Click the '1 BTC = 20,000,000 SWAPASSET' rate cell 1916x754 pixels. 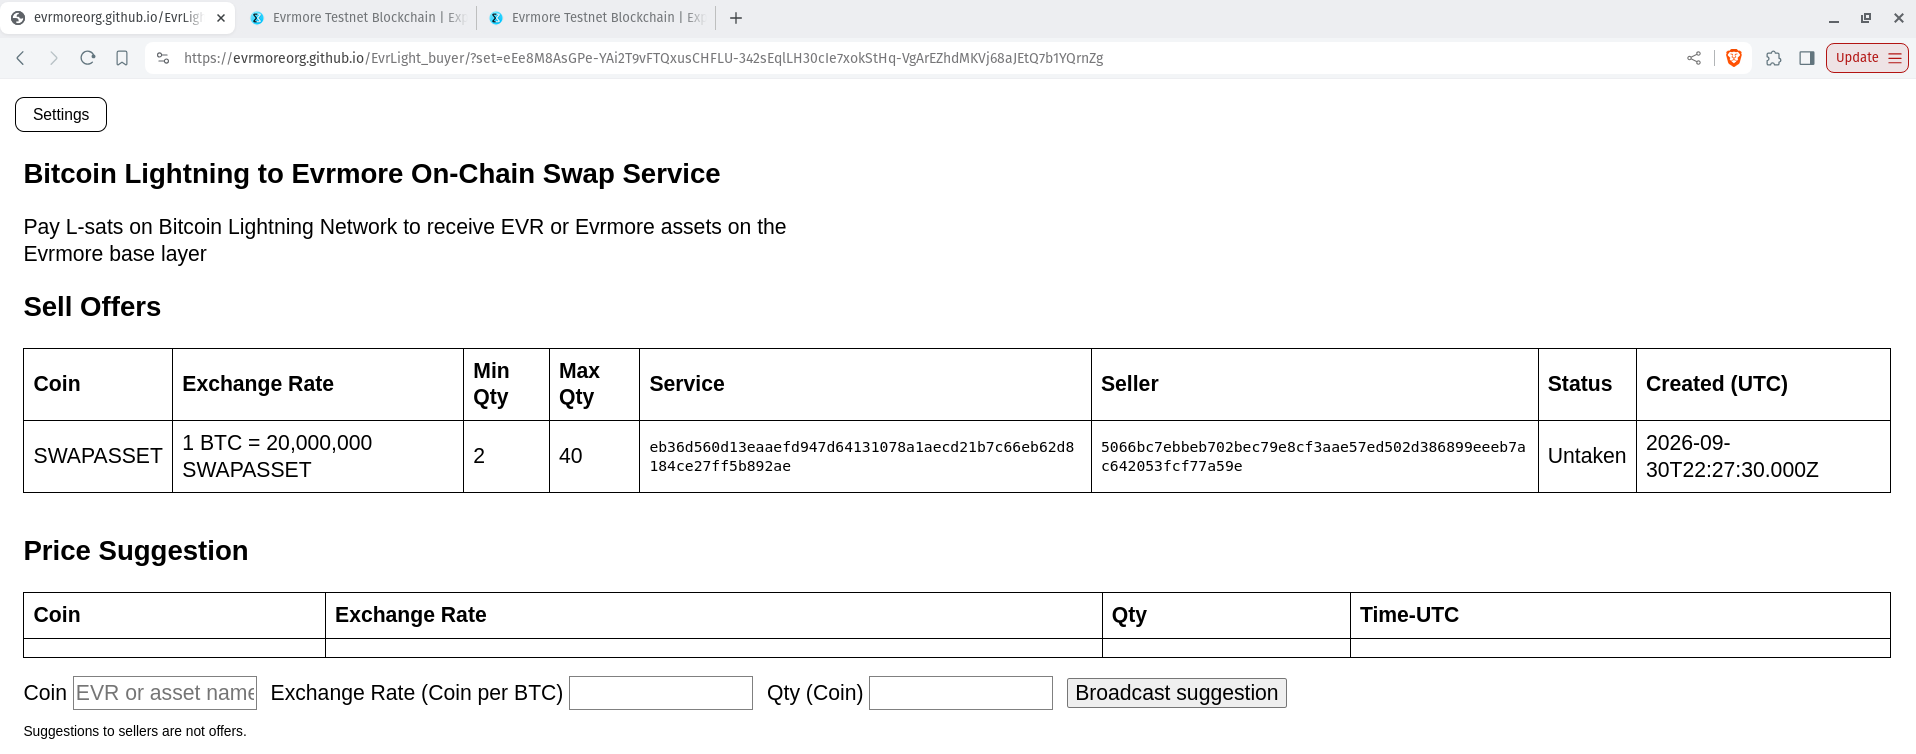tap(318, 456)
